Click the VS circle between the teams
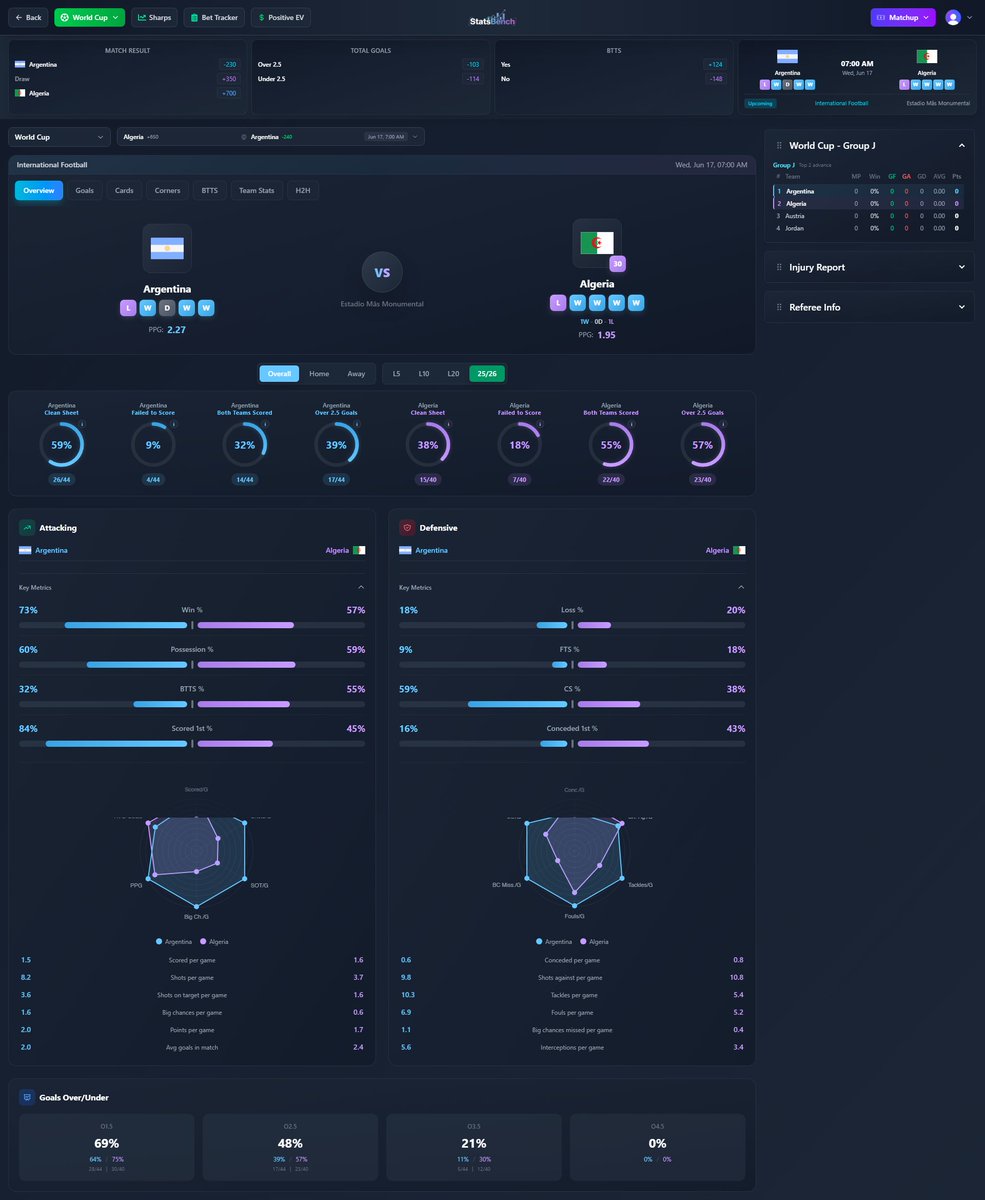985x1200 pixels. (382, 272)
